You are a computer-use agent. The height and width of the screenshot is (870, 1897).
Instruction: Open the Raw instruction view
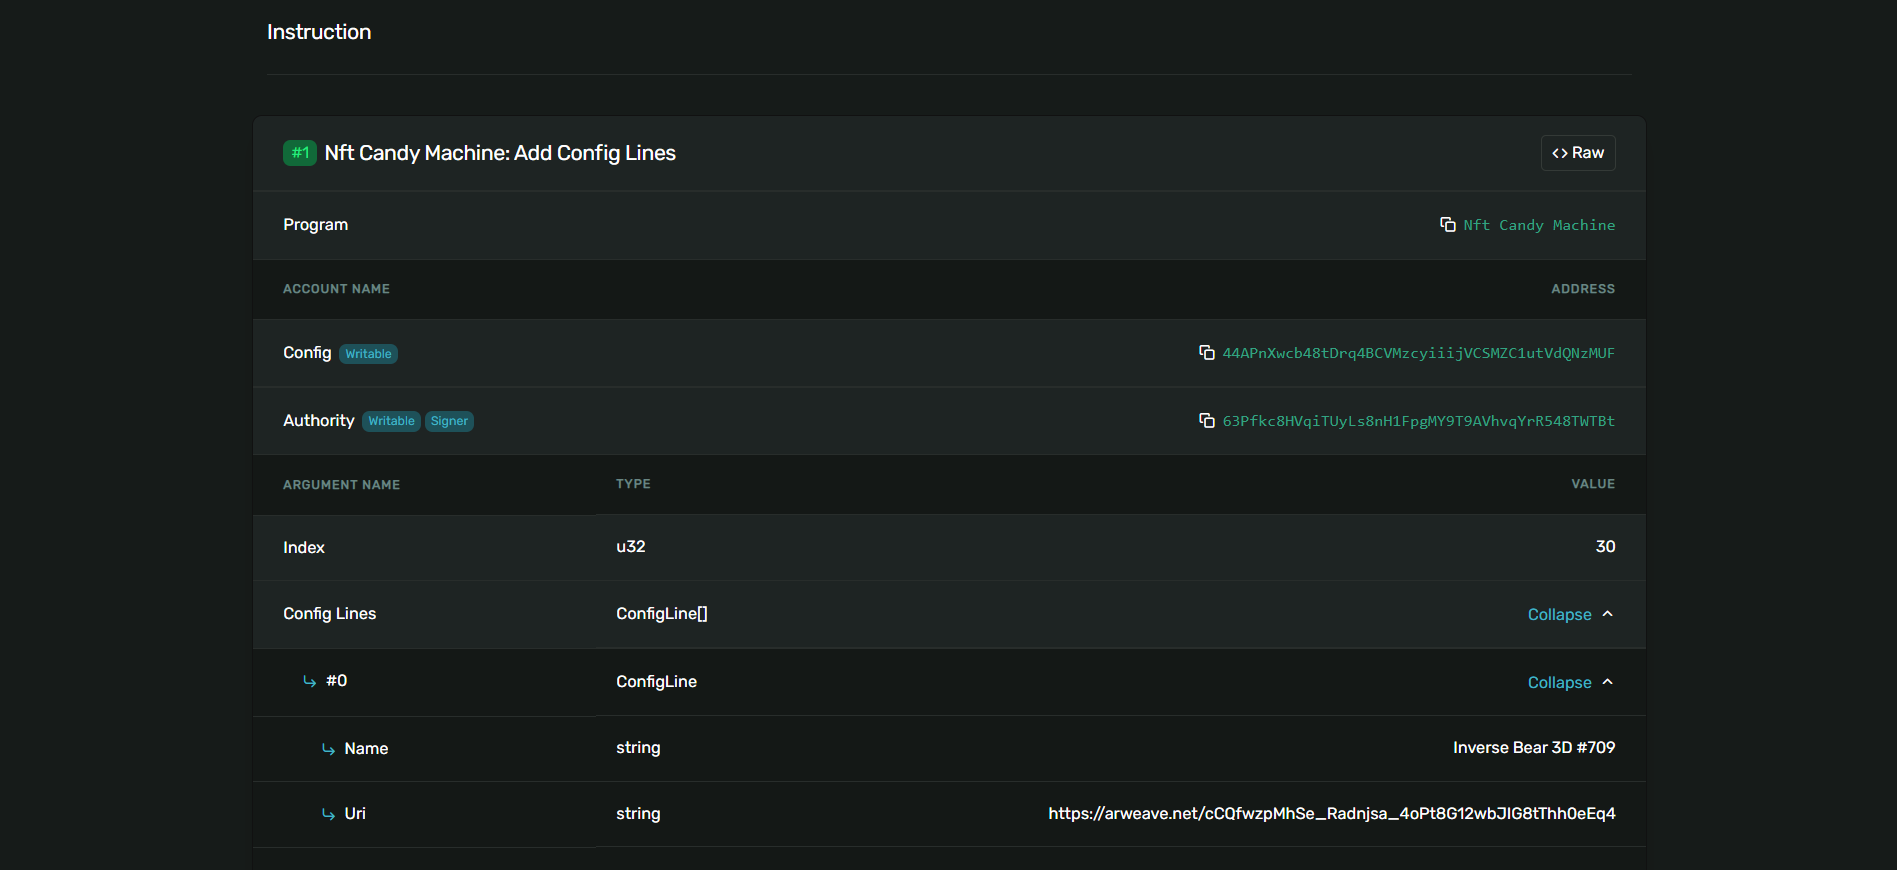(1578, 153)
